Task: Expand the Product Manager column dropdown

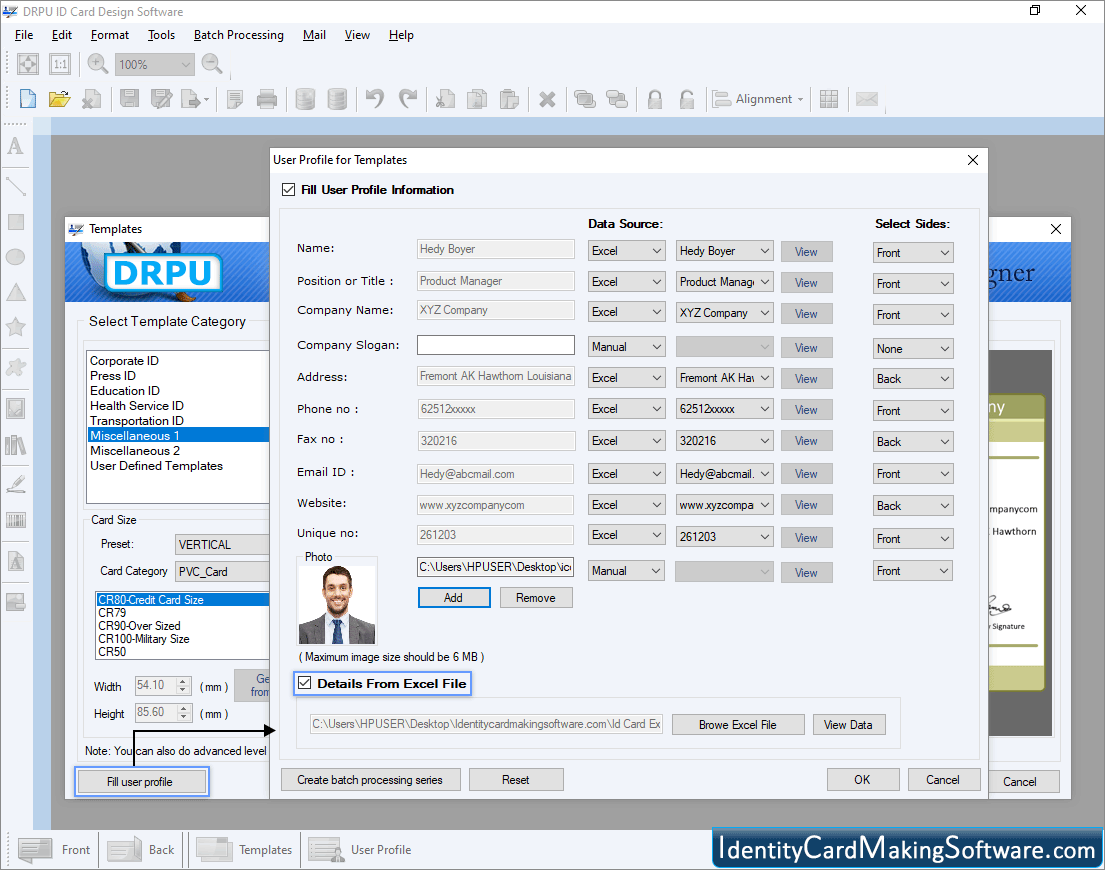Action: tap(724, 282)
